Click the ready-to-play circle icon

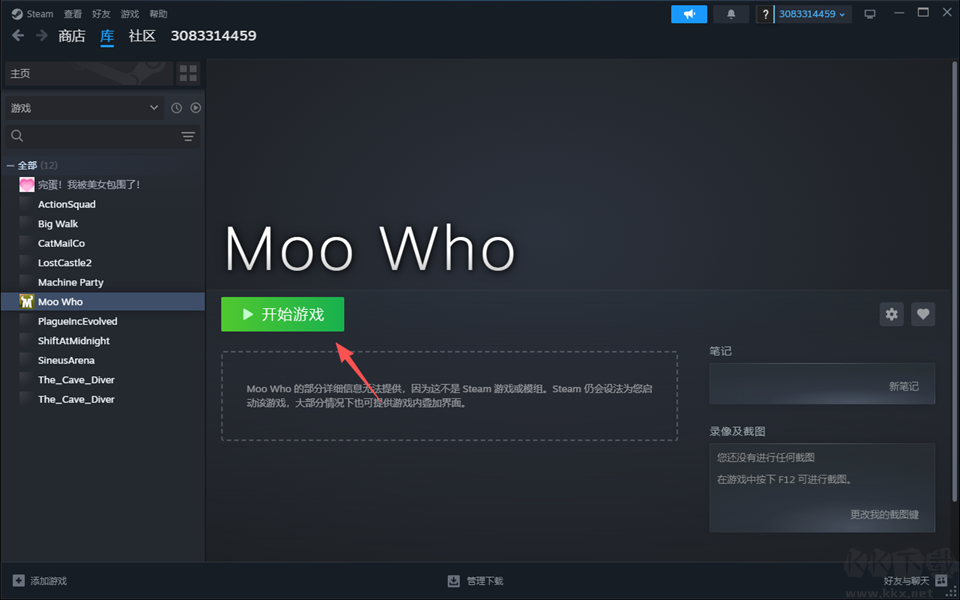point(195,108)
